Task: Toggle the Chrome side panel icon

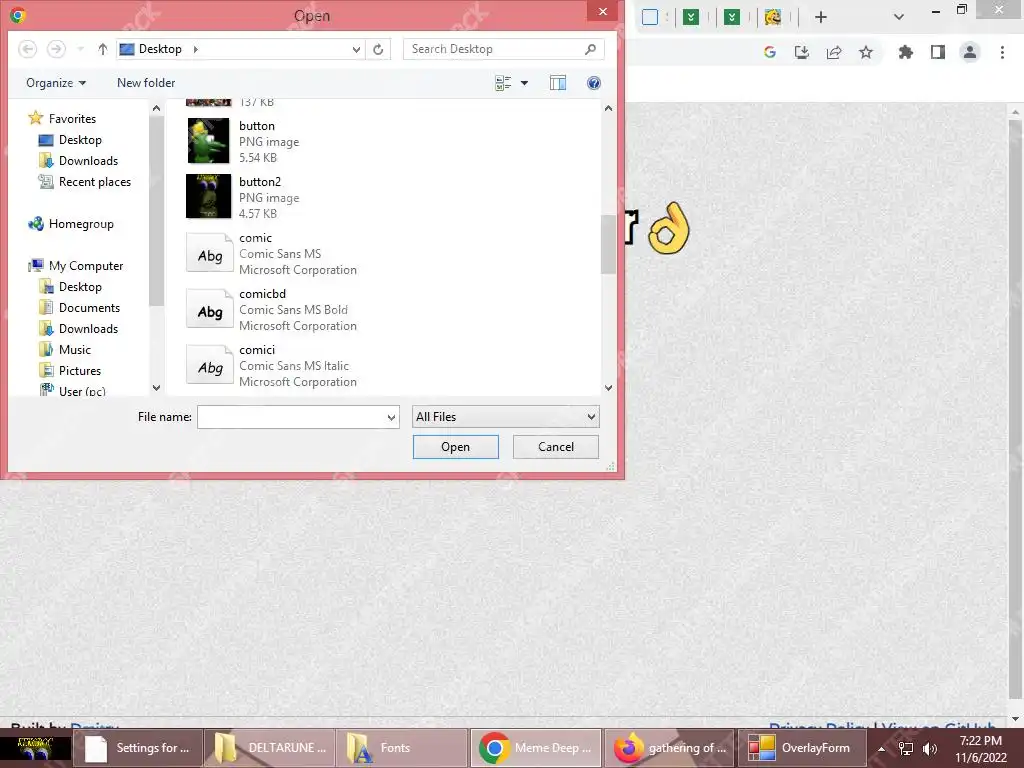Action: (938, 52)
